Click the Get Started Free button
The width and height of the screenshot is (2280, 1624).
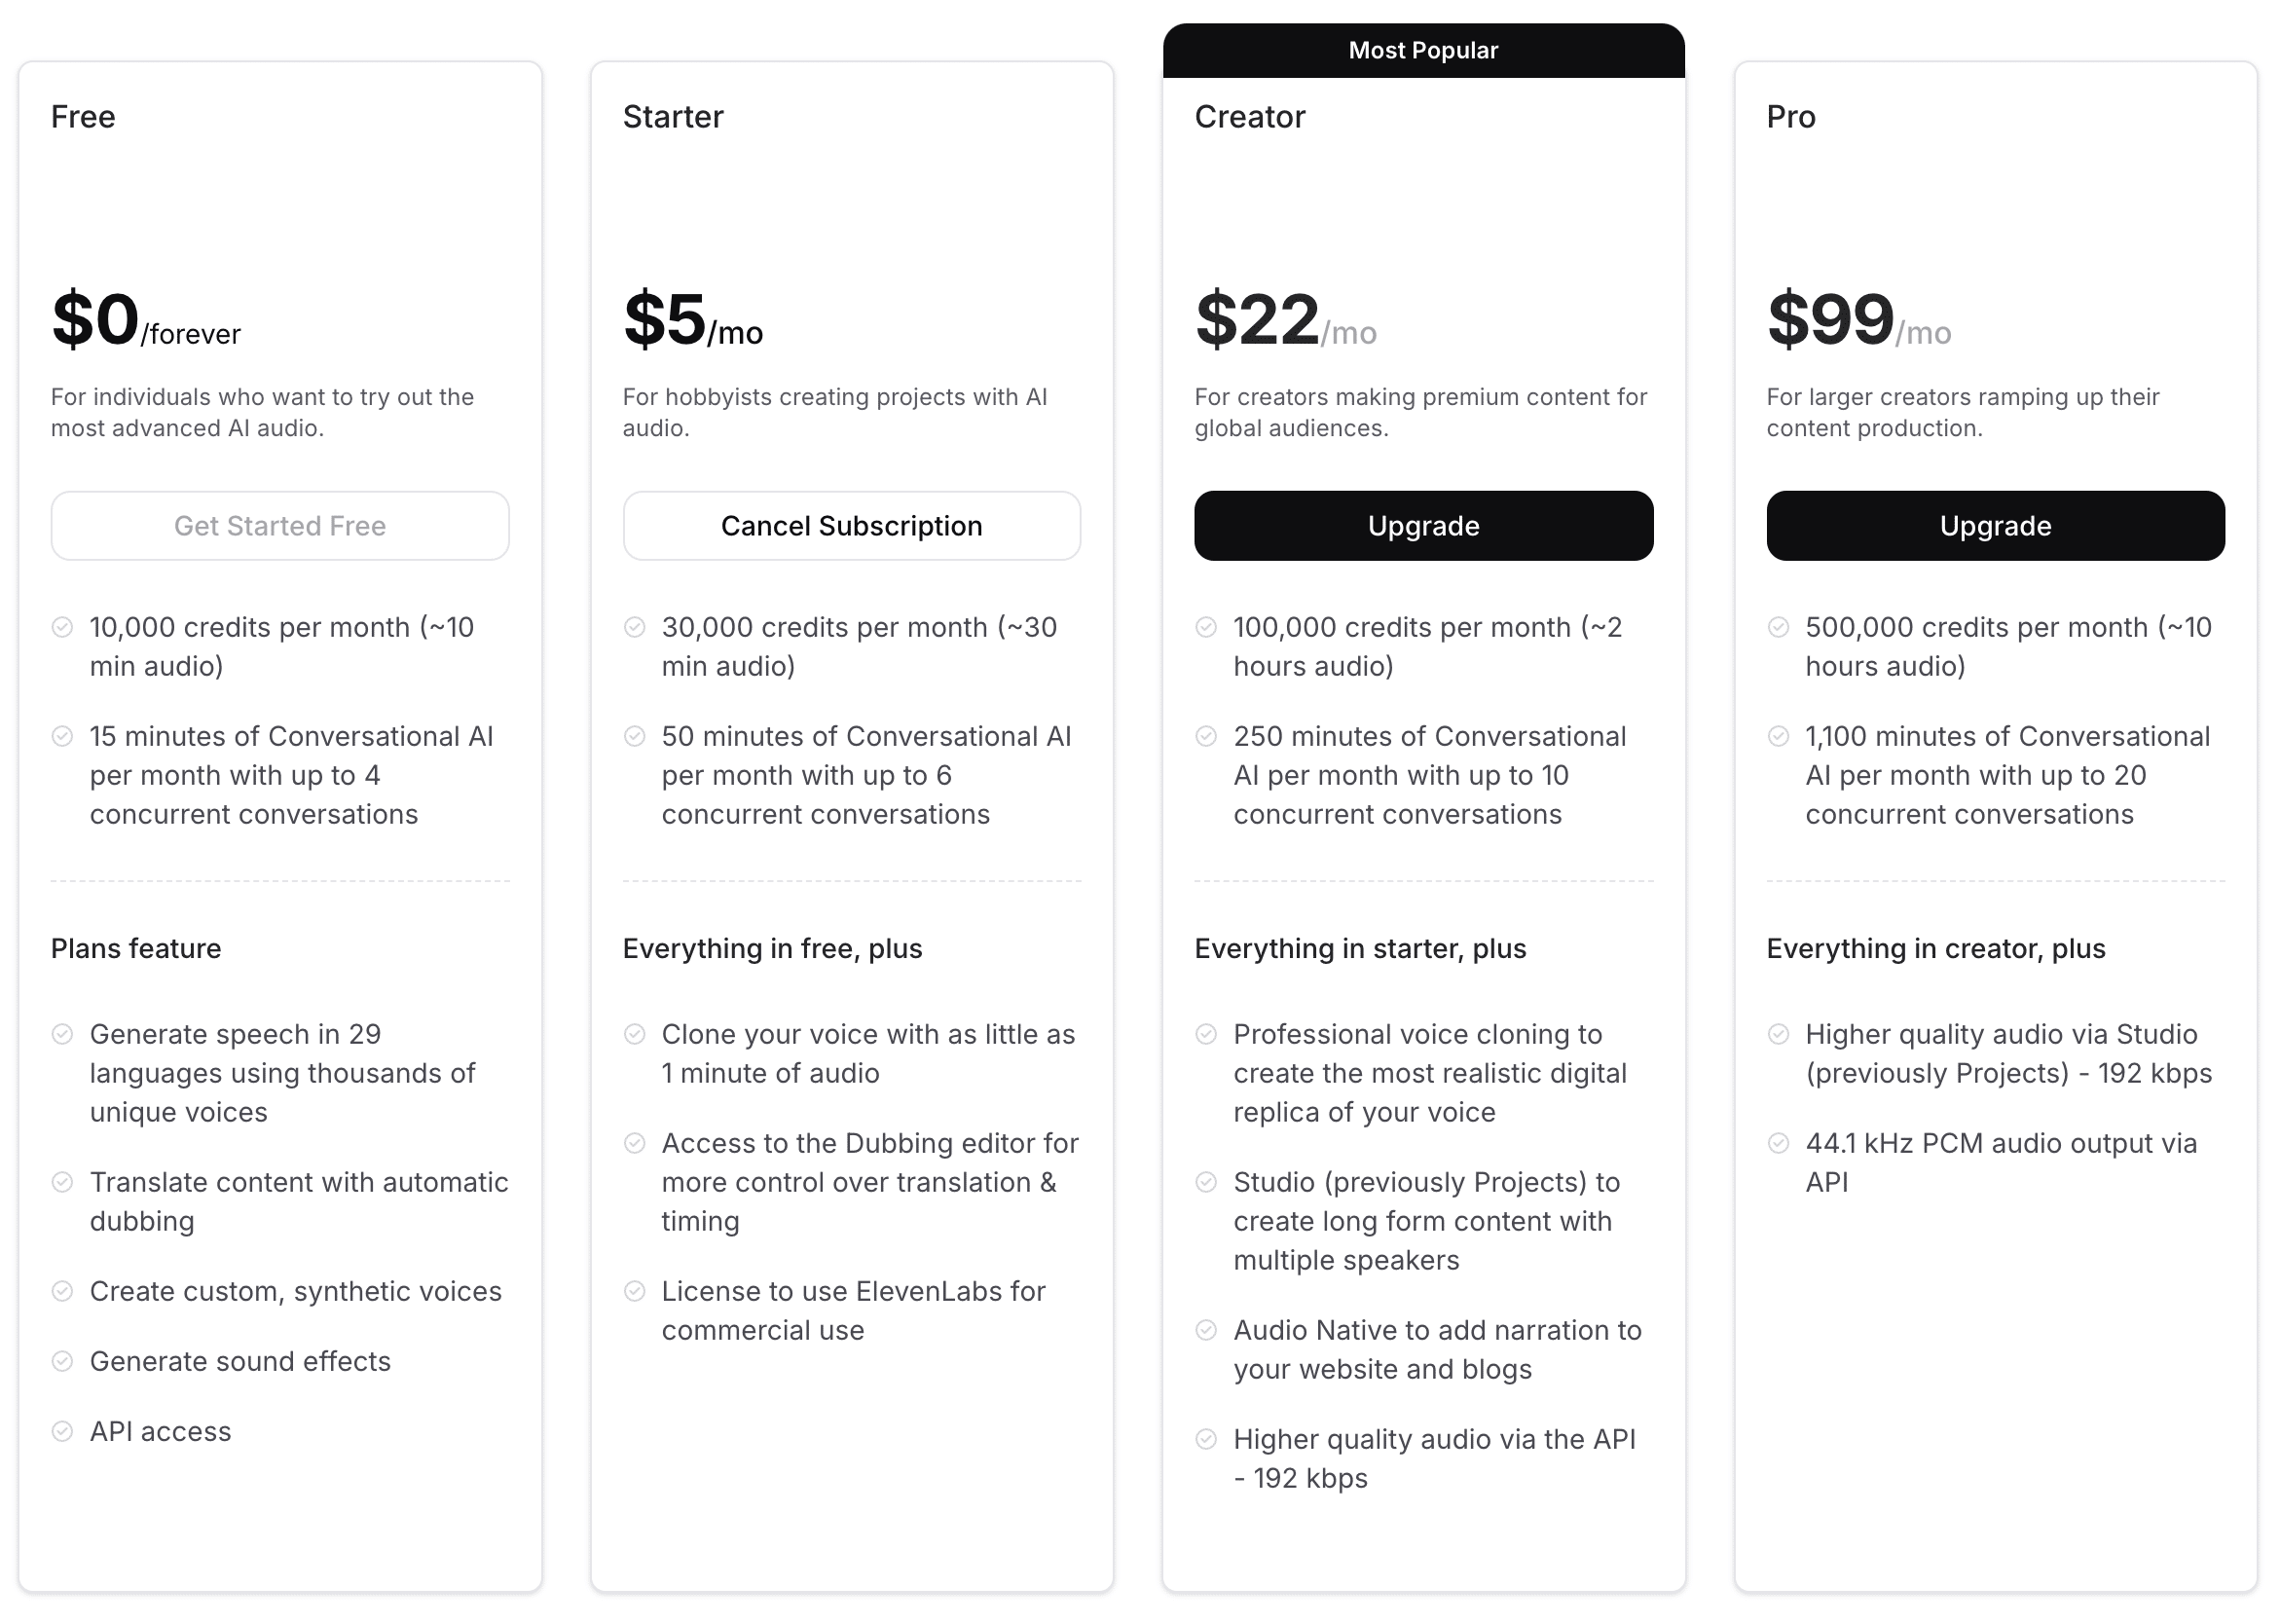coord(280,526)
